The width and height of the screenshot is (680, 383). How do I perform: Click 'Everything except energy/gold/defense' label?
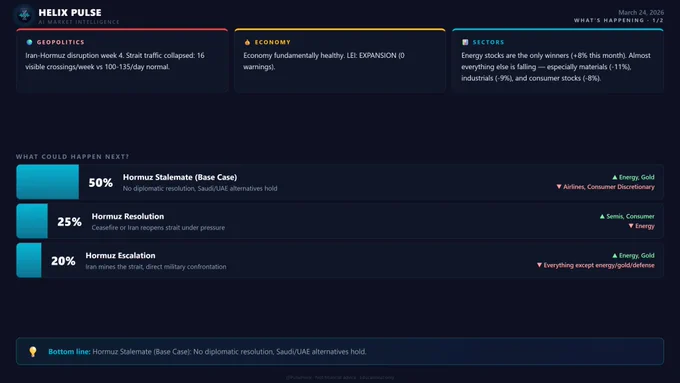[599, 265]
